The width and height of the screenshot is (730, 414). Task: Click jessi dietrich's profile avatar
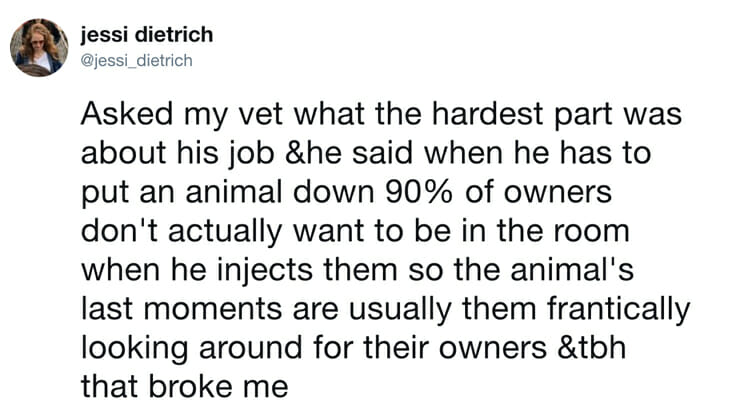click(x=39, y=48)
